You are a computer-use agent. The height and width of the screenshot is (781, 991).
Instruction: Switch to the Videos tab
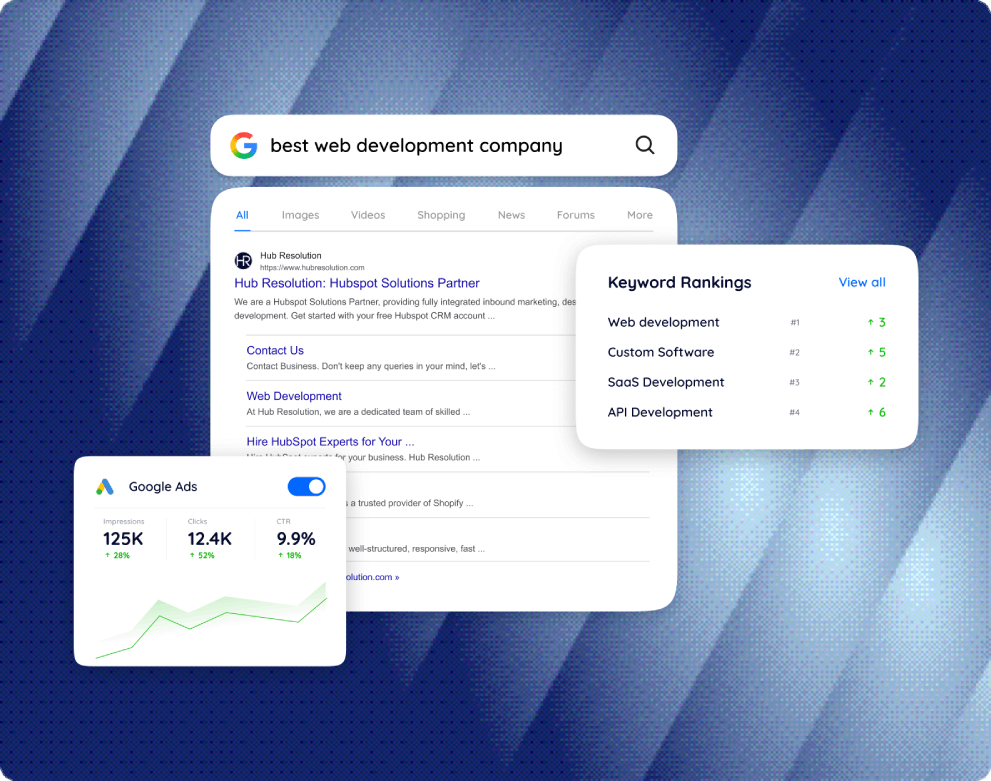coord(368,215)
